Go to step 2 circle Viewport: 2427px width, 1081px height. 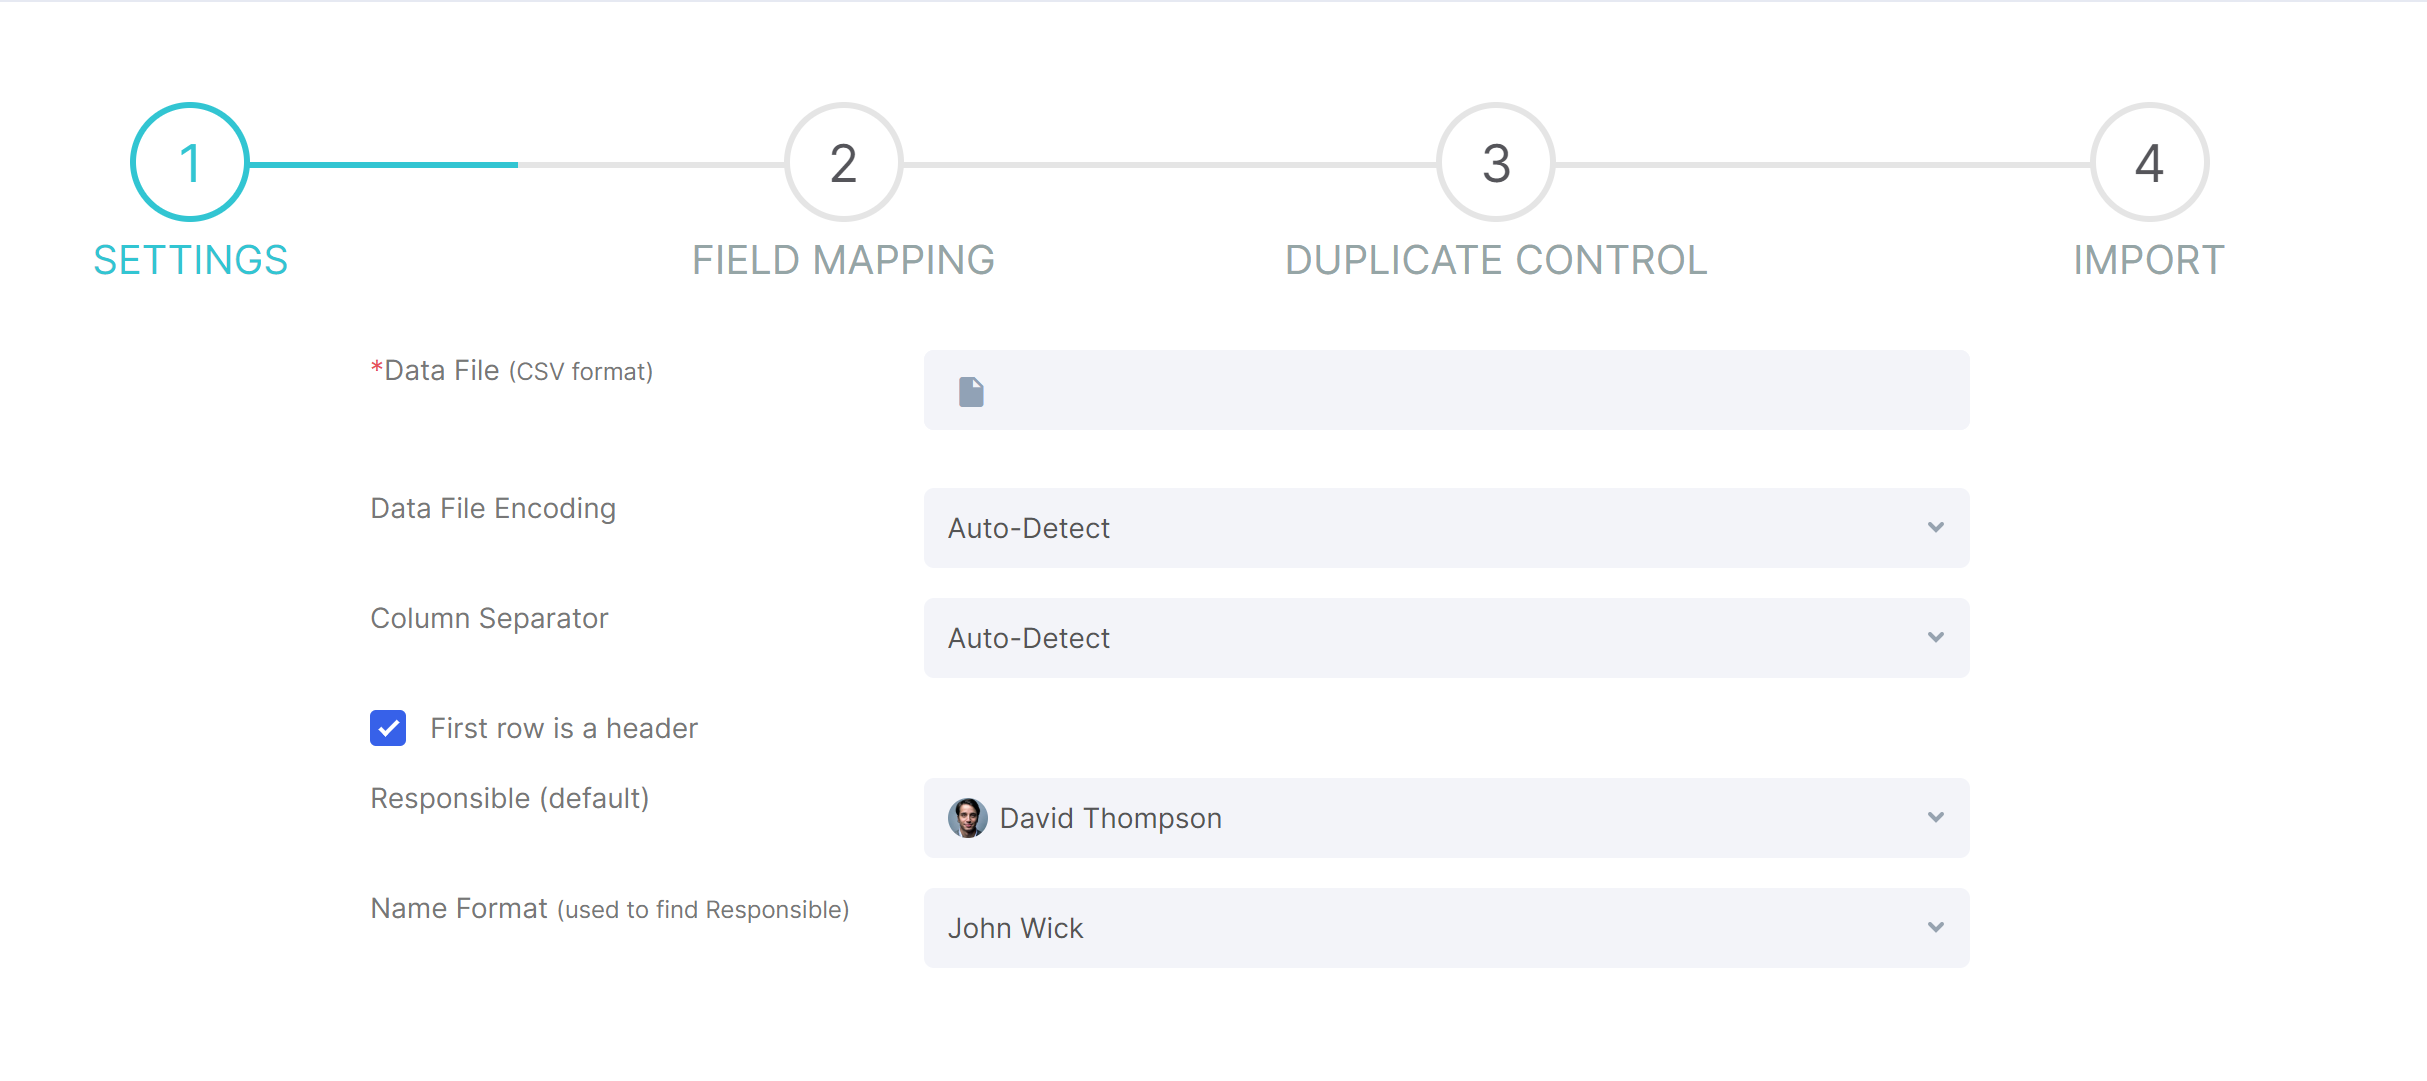[x=843, y=162]
